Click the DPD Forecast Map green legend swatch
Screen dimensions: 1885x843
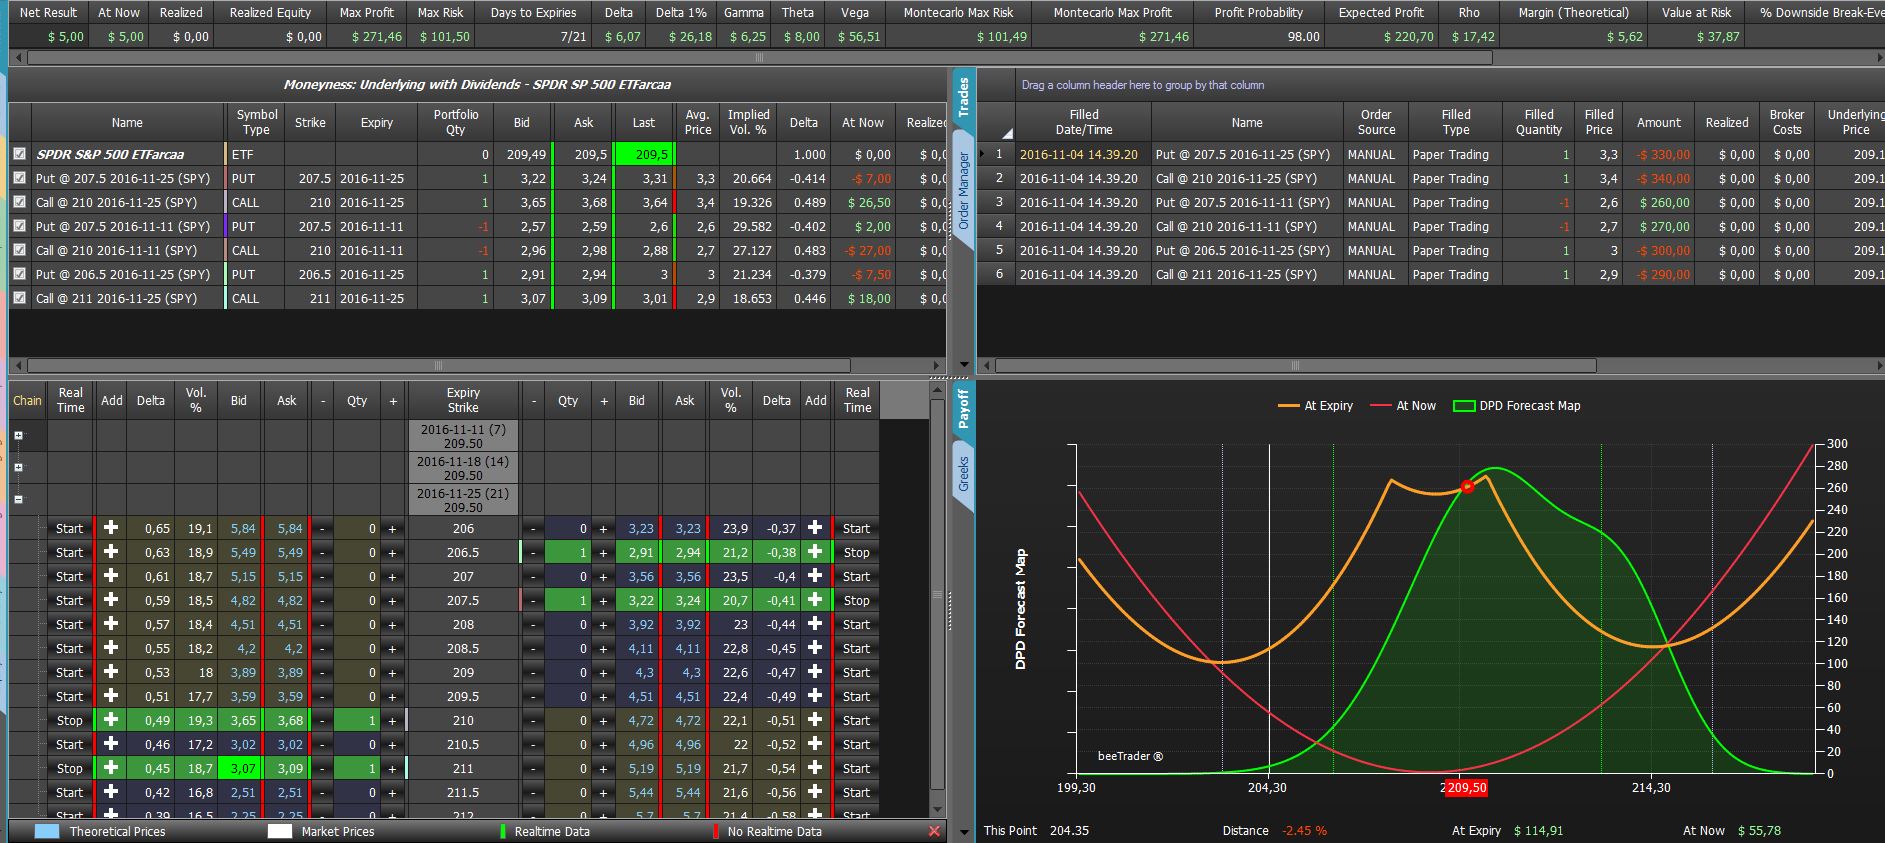pyautogui.click(x=1464, y=406)
